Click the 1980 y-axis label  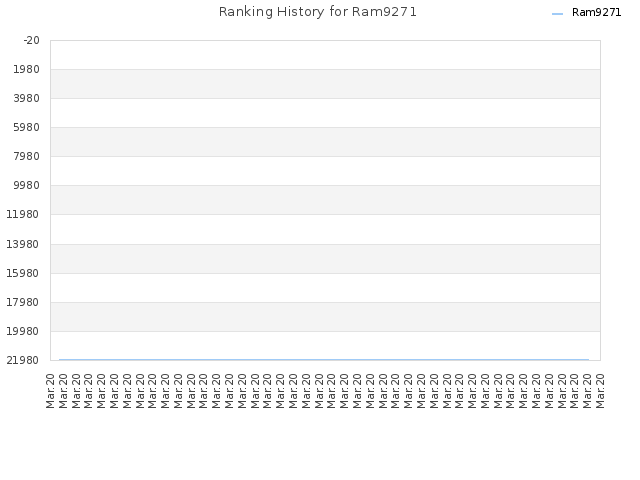click(x=27, y=69)
